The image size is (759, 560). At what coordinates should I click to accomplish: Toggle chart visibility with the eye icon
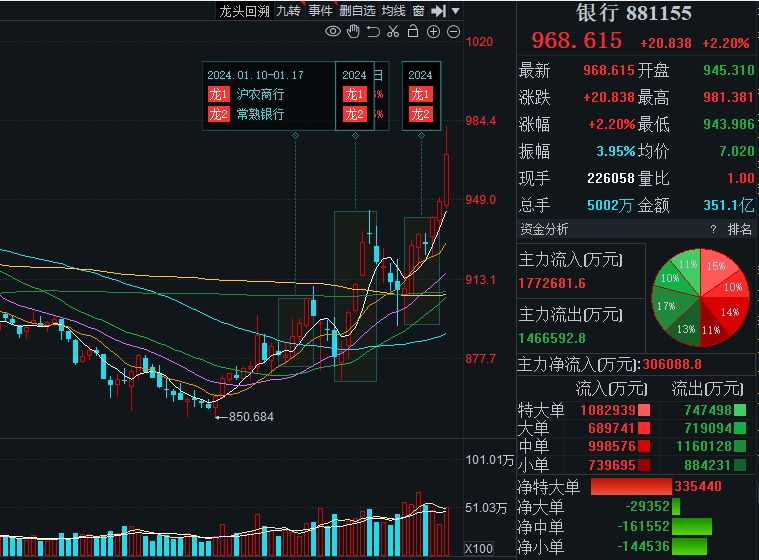(333, 31)
